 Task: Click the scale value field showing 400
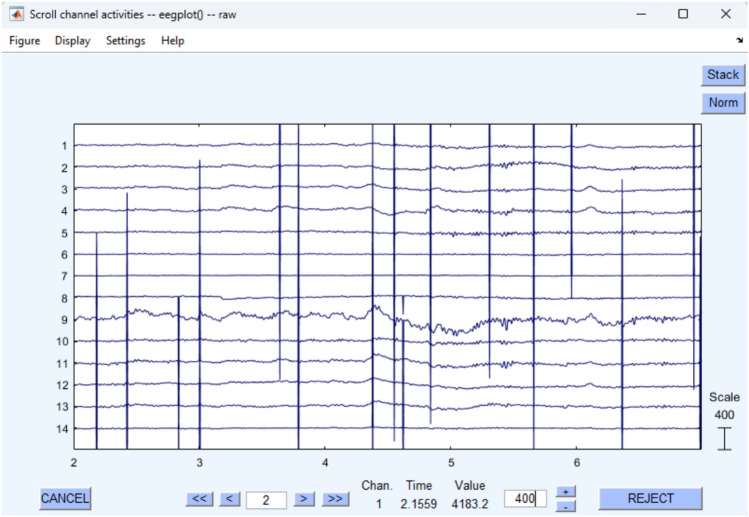[525, 499]
